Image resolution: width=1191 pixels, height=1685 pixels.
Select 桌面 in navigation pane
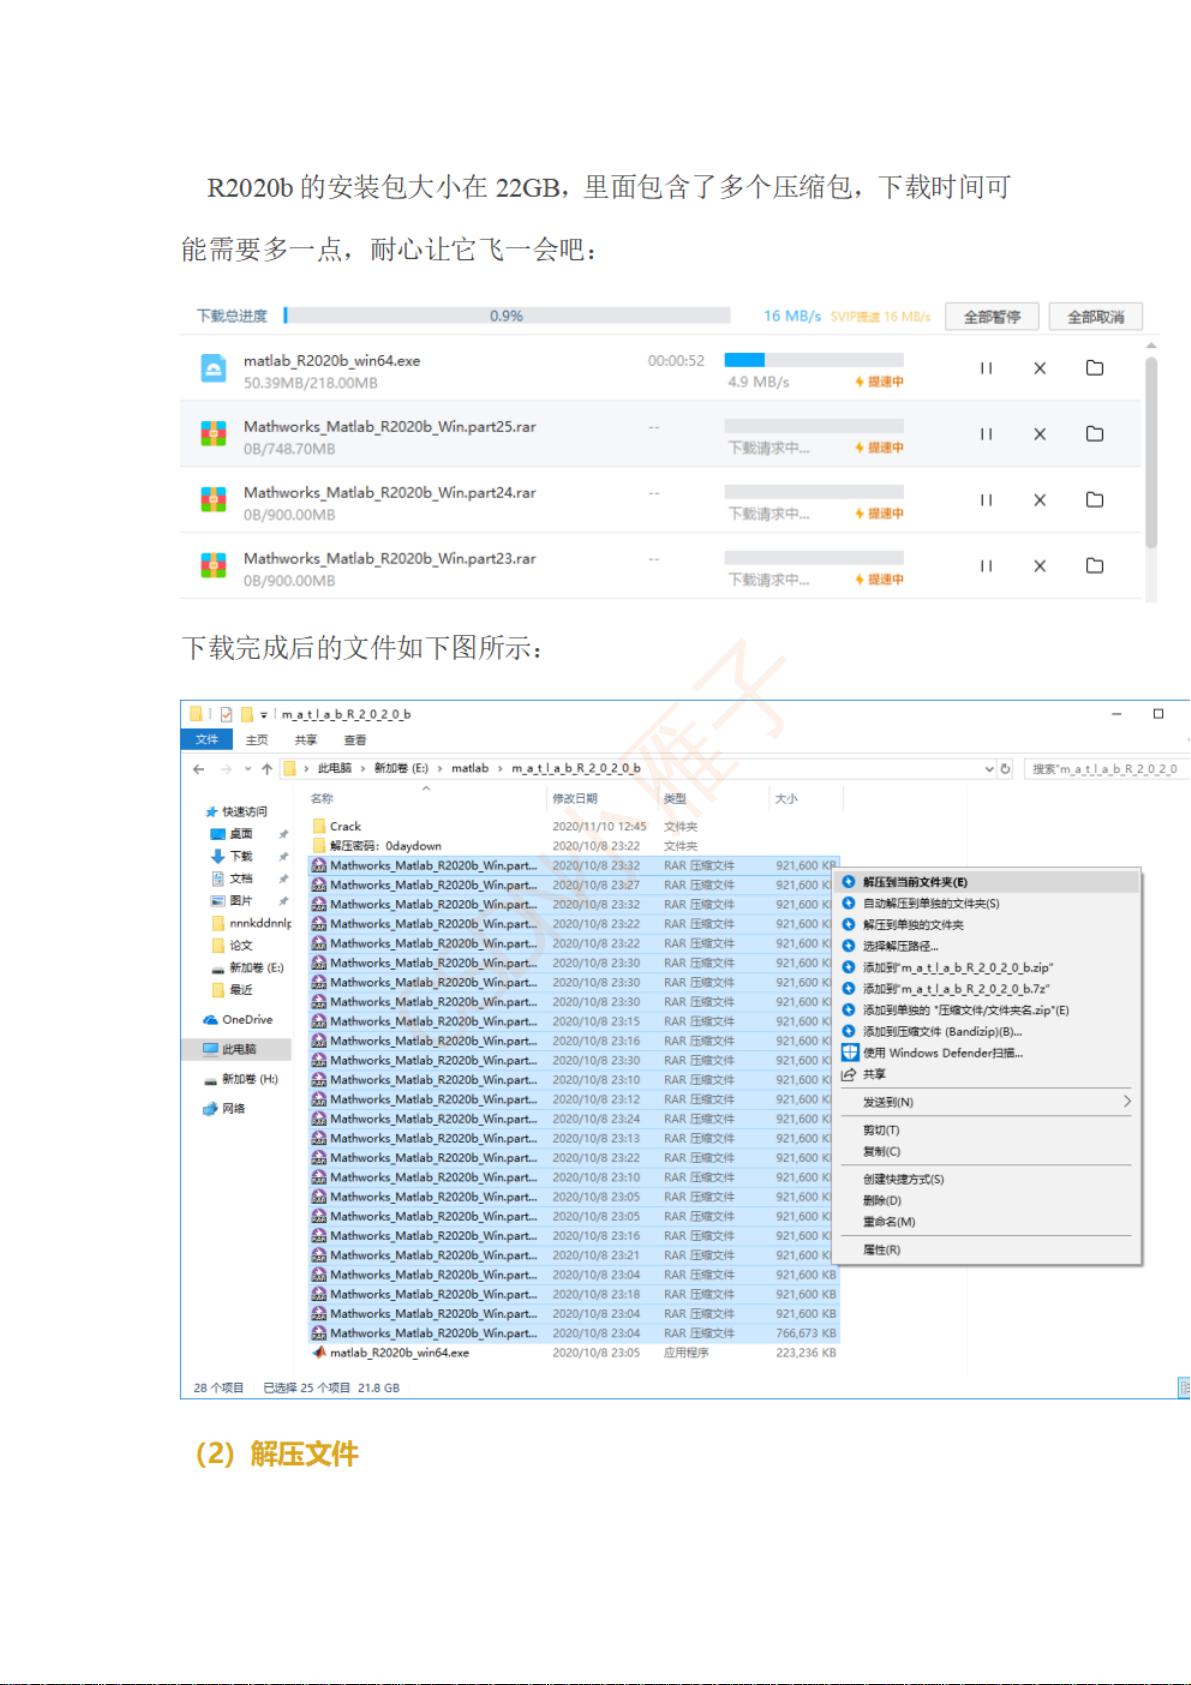coord(232,833)
